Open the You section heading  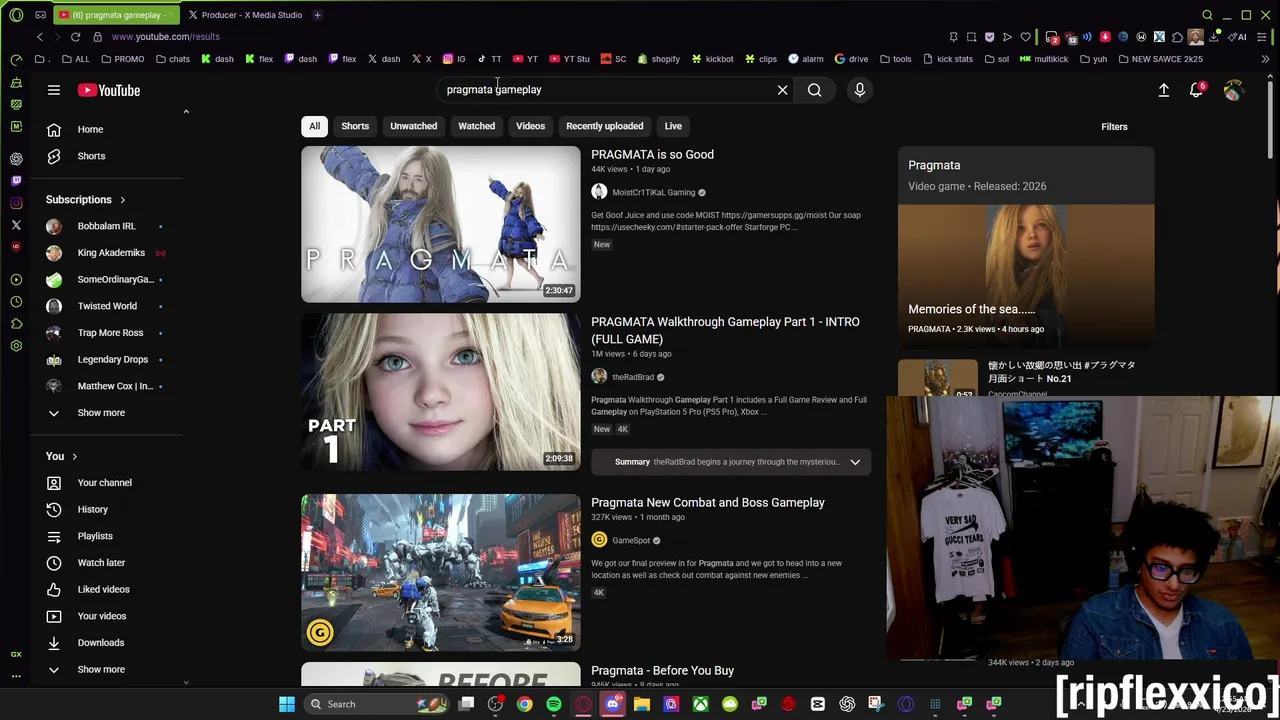tap(61, 456)
